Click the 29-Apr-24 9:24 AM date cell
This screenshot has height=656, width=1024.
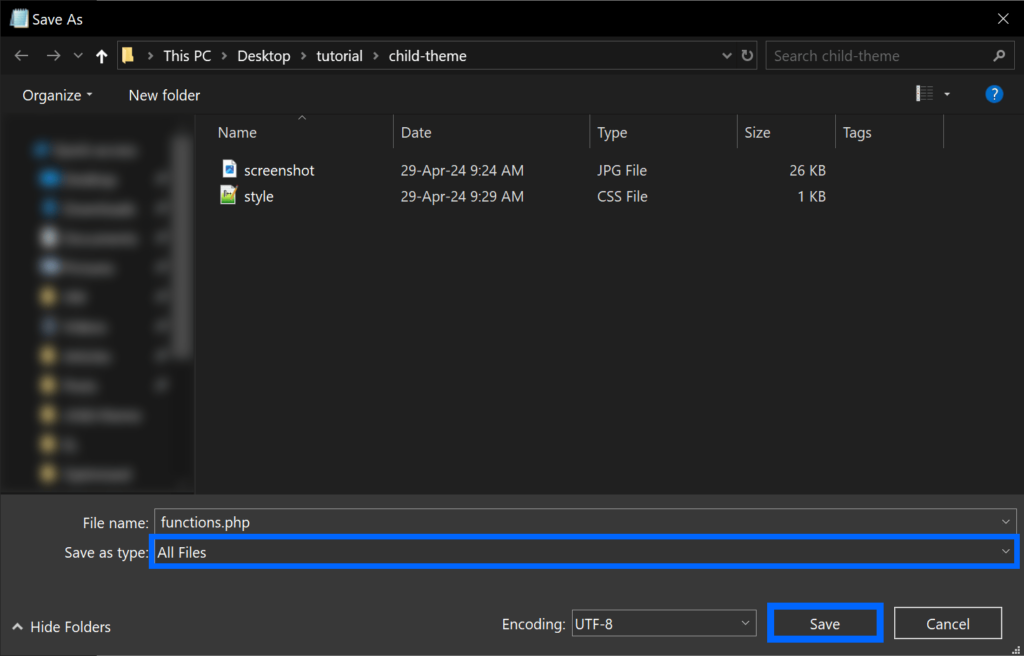point(462,171)
